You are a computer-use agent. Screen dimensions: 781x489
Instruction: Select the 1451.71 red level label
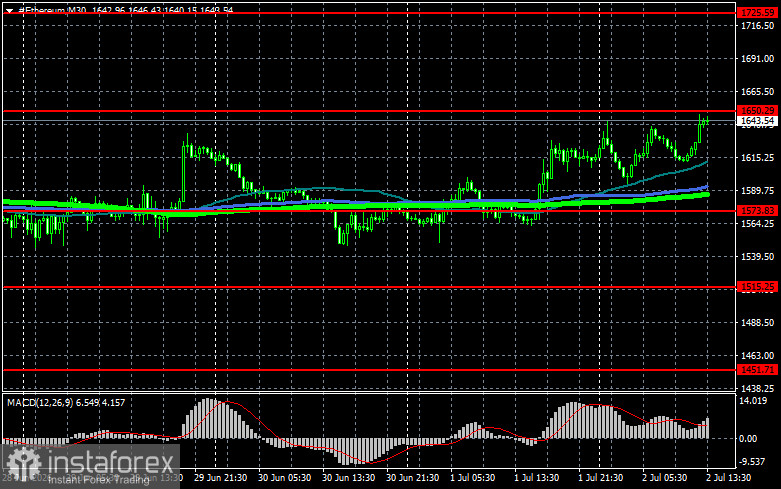click(x=758, y=370)
